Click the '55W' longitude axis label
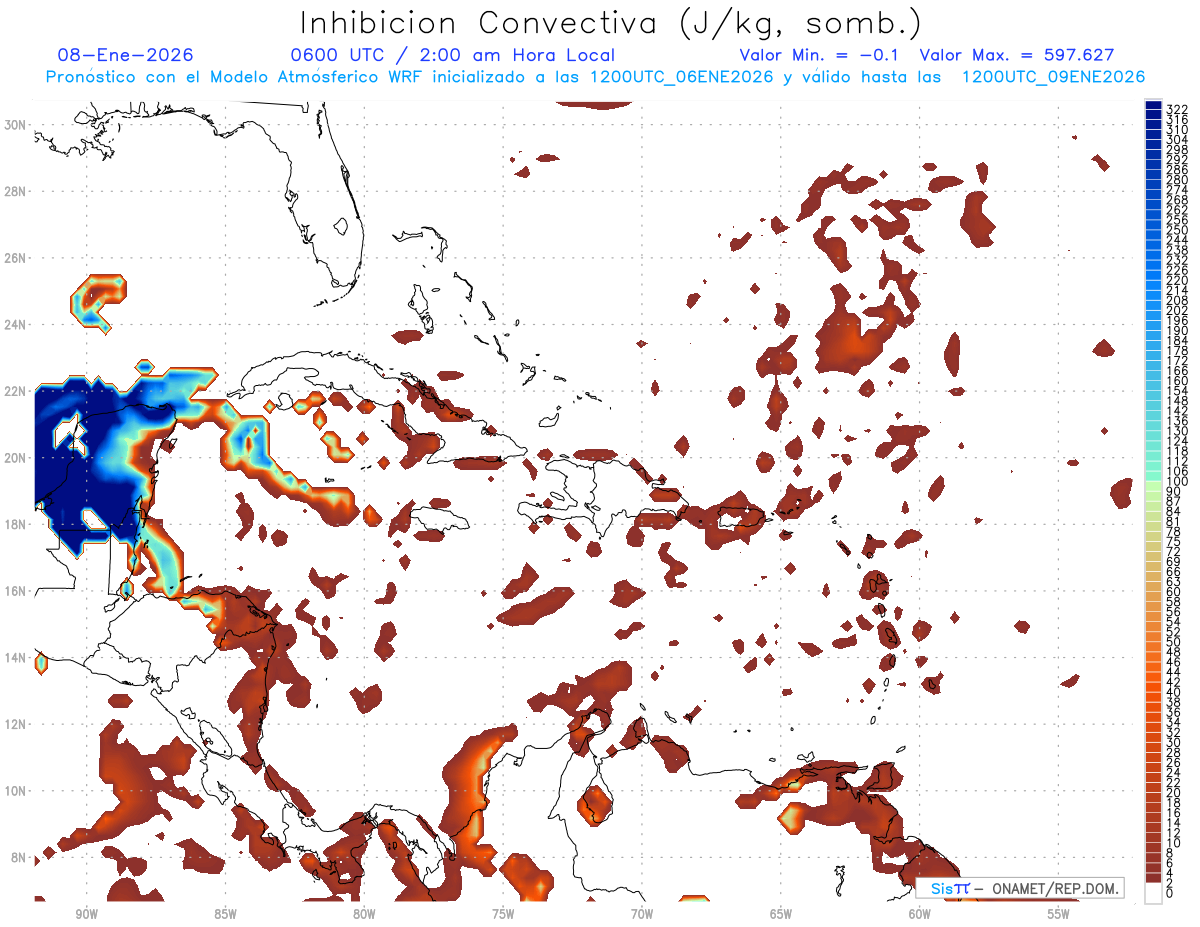Viewport: 1200px width, 927px height. [x=1059, y=914]
